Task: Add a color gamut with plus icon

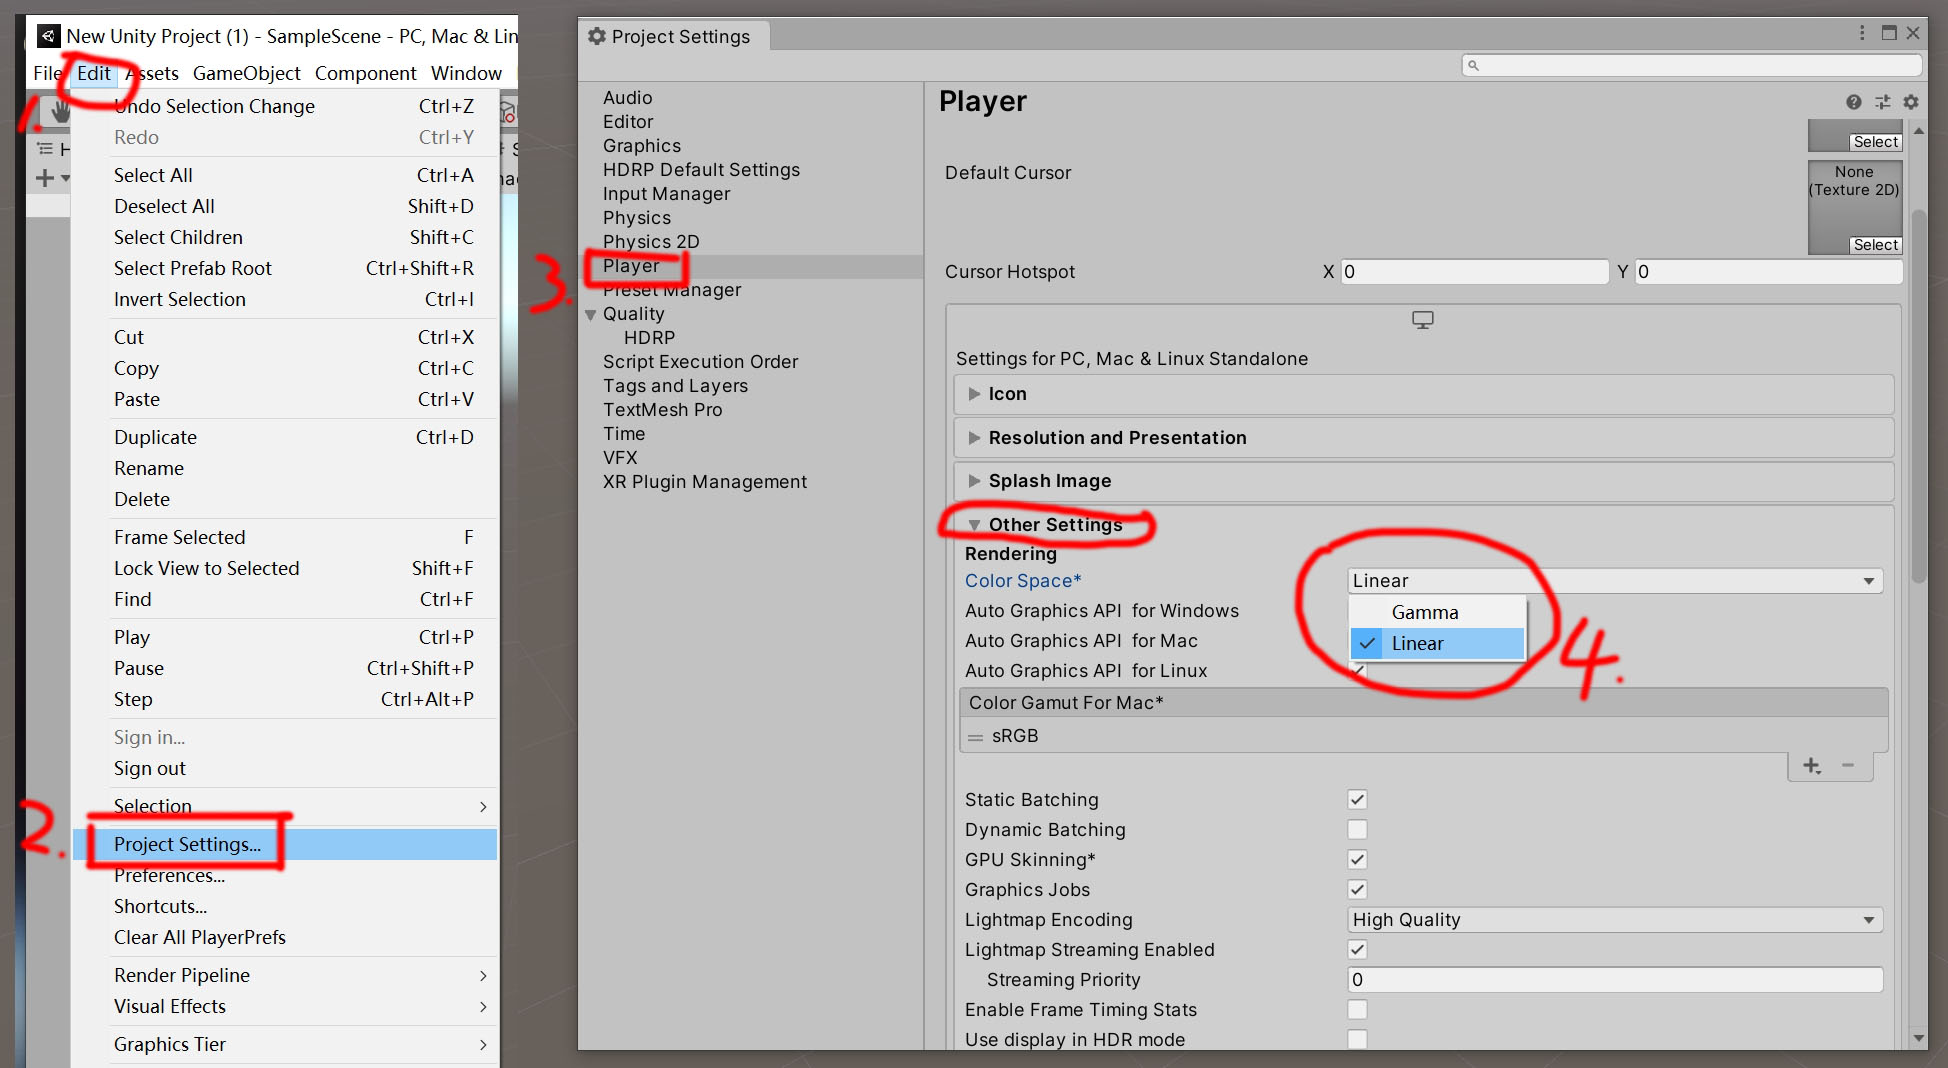Action: [x=1811, y=766]
